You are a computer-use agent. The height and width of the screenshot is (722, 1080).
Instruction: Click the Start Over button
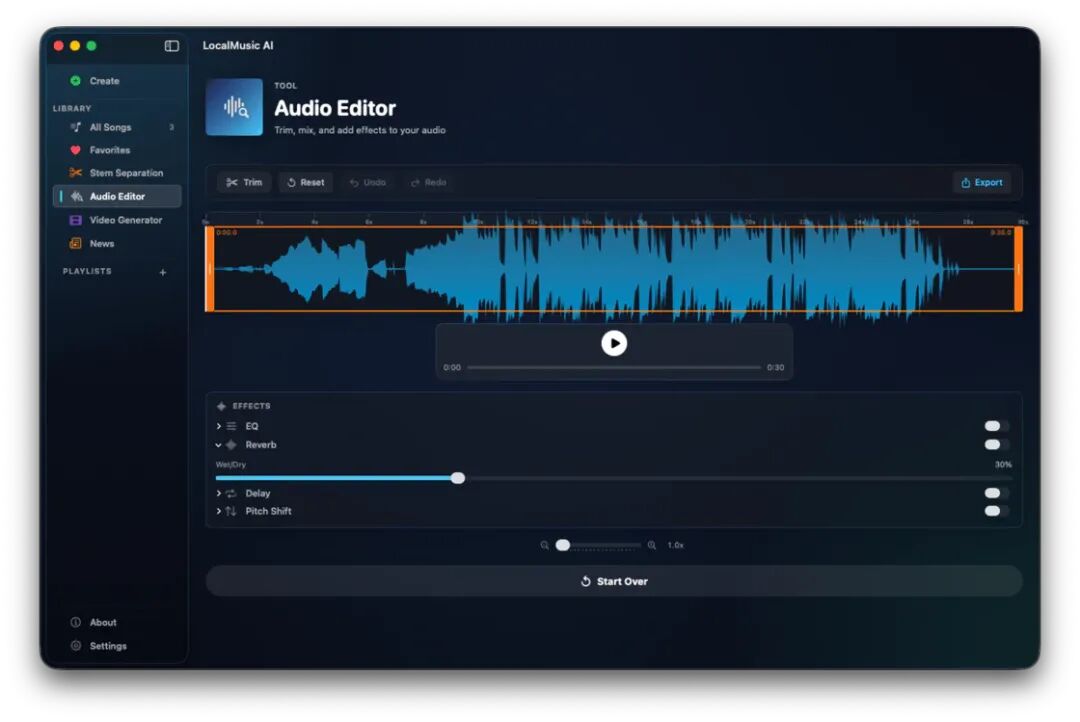(614, 581)
